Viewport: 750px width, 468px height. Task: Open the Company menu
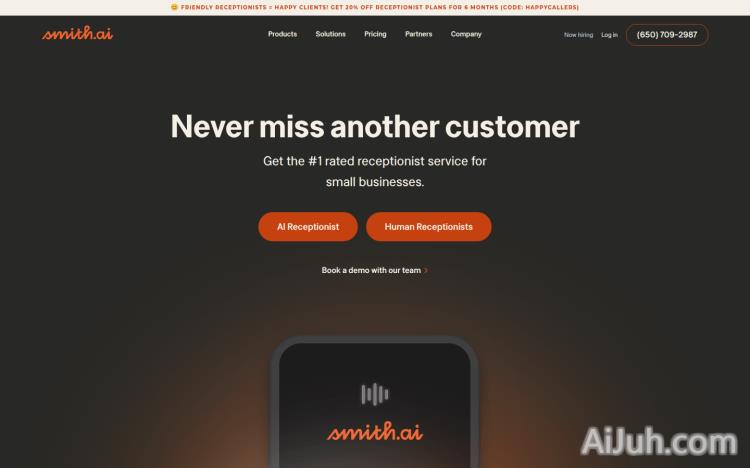tap(466, 34)
